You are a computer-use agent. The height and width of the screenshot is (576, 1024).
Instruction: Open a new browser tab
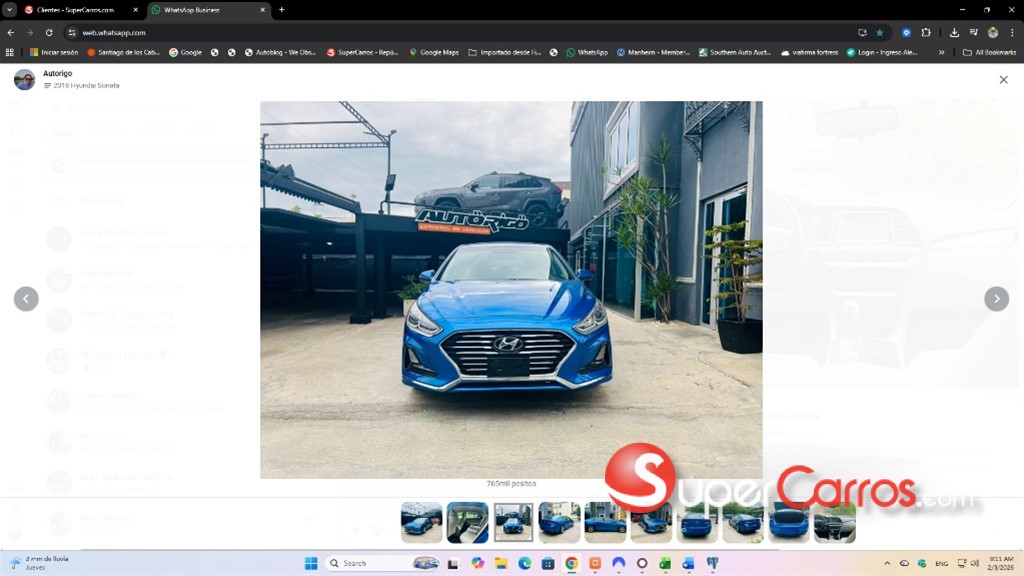282,10
